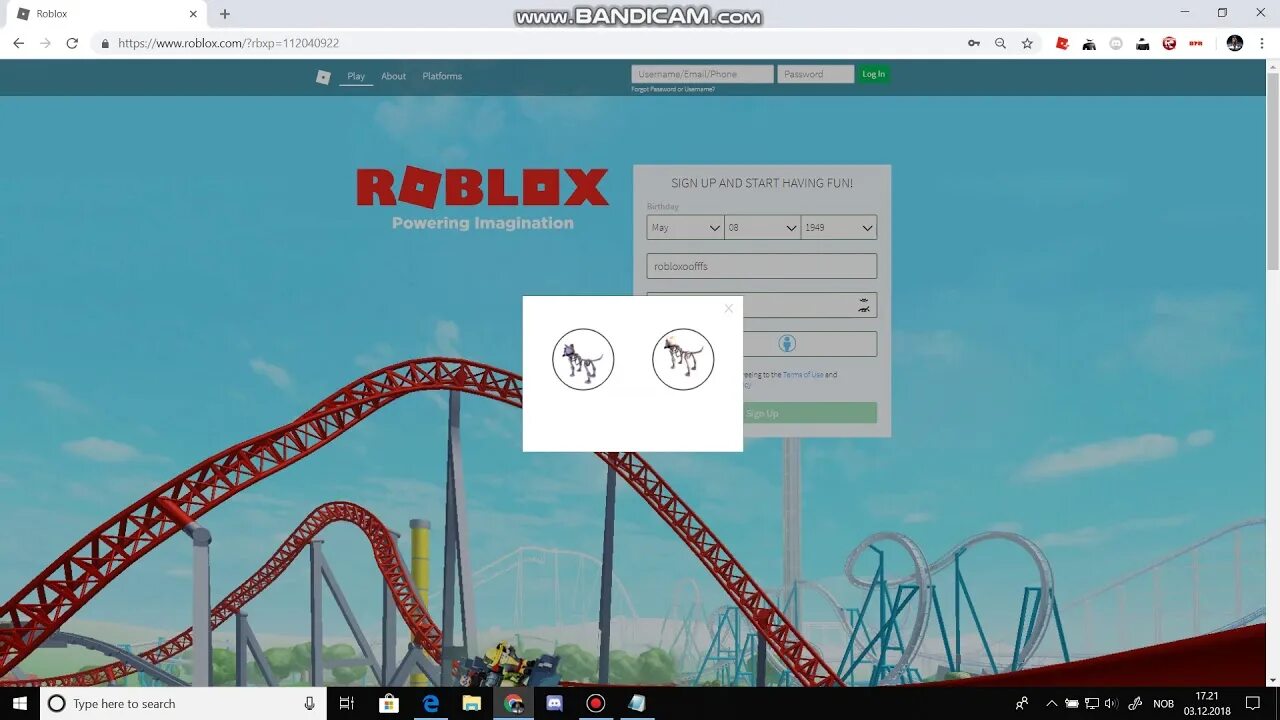
Task: Click the zoom magnifier icon in address bar
Action: click(1000, 43)
